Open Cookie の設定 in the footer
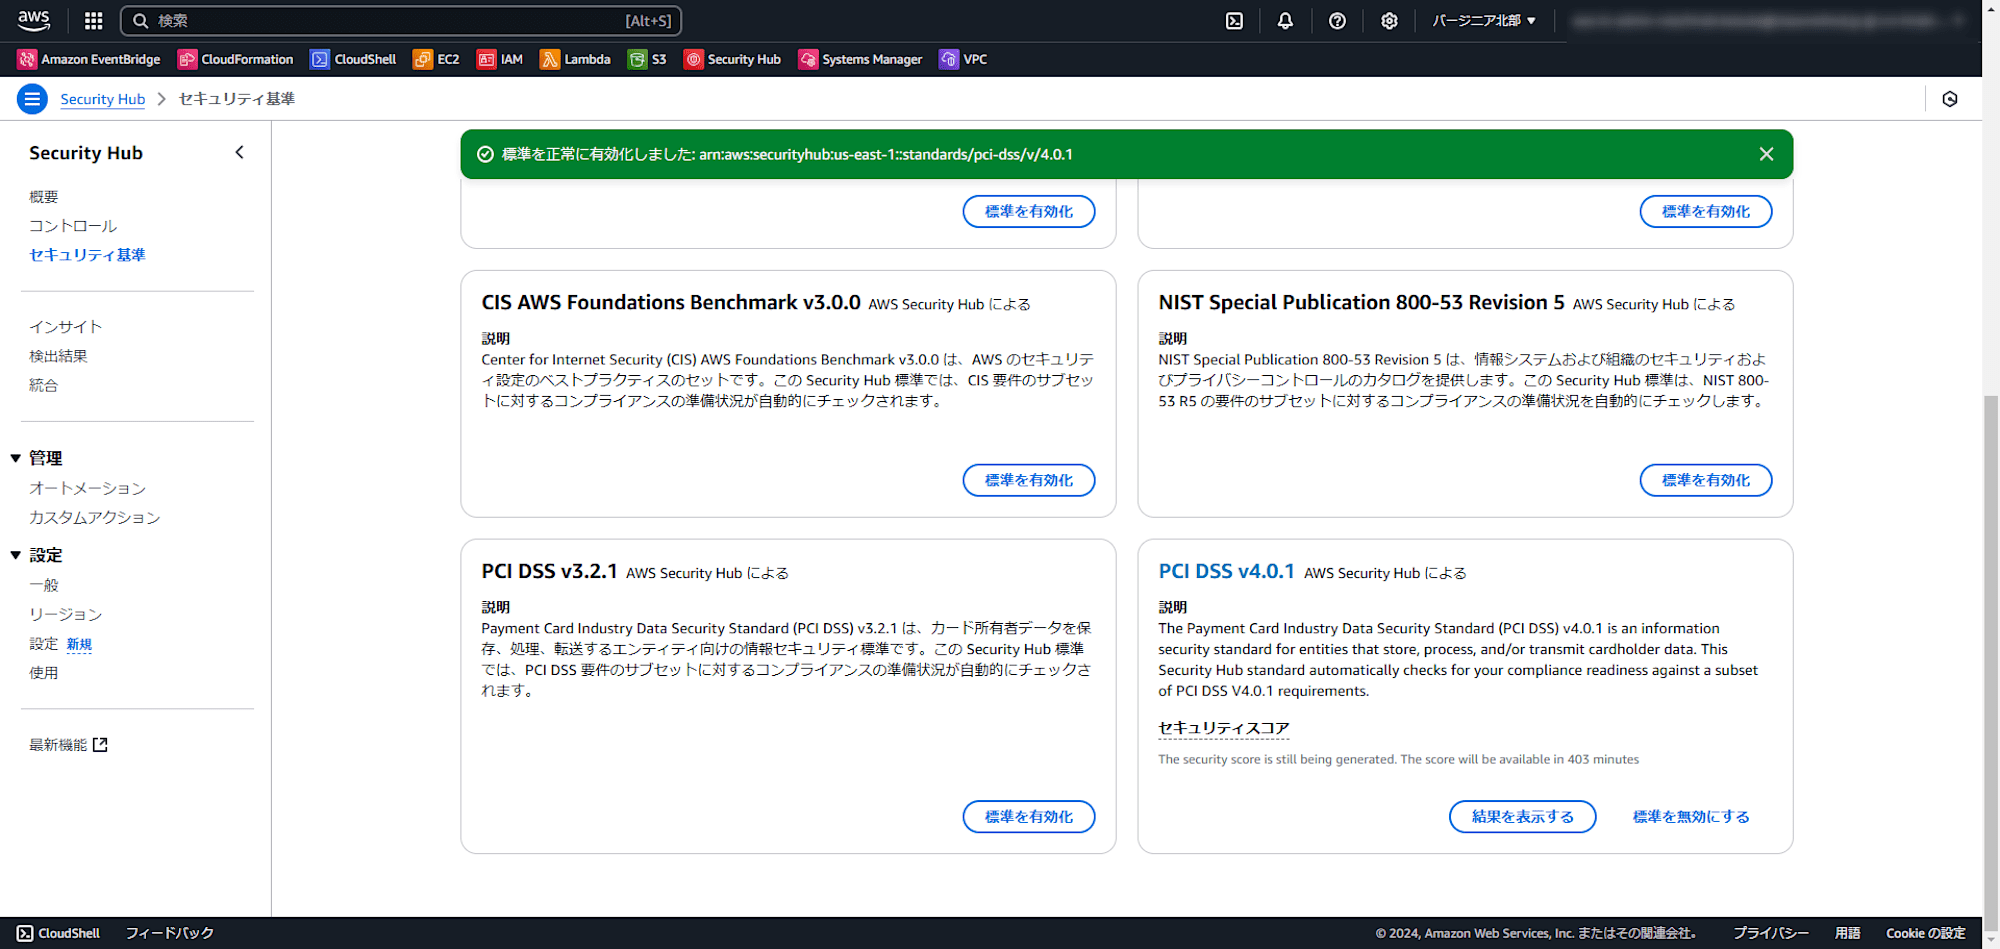 coord(1925,933)
